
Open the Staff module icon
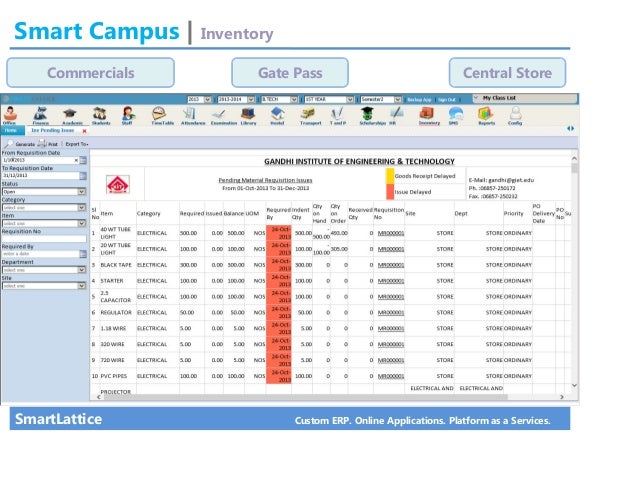(128, 115)
